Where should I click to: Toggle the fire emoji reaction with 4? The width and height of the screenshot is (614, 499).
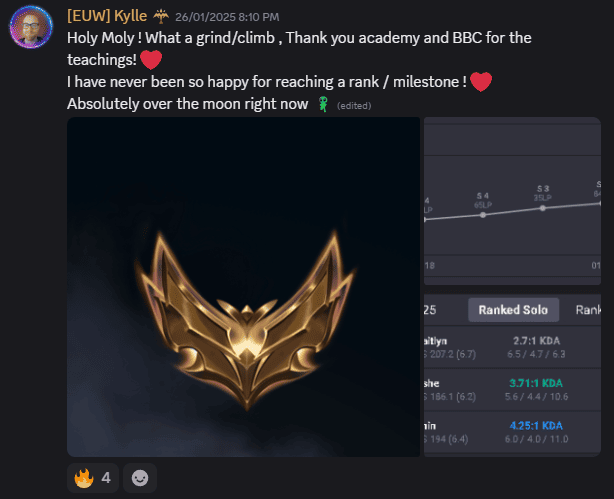[x=93, y=478]
